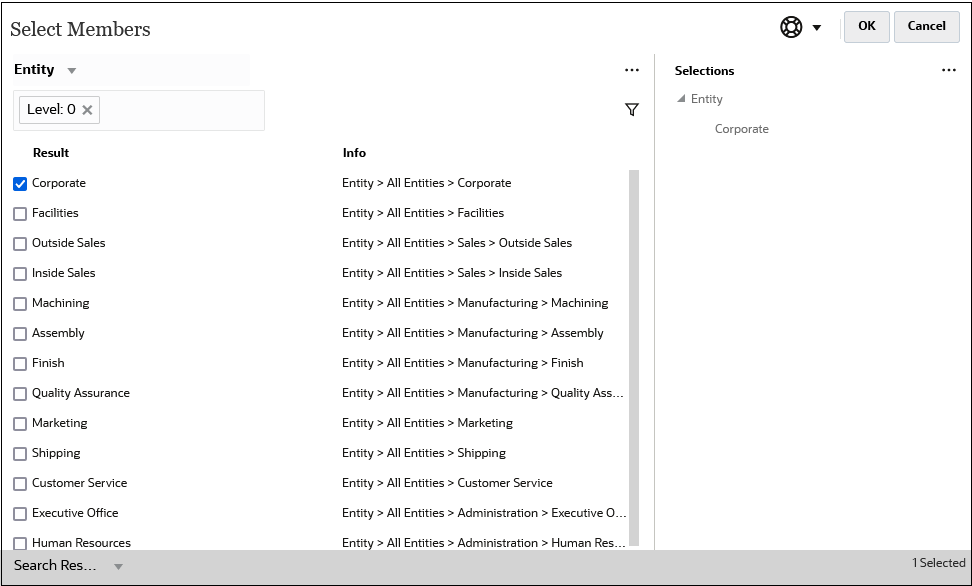Open the Search Results dropdown at bottom
The height and width of the screenshot is (586, 972).
pos(118,566)
